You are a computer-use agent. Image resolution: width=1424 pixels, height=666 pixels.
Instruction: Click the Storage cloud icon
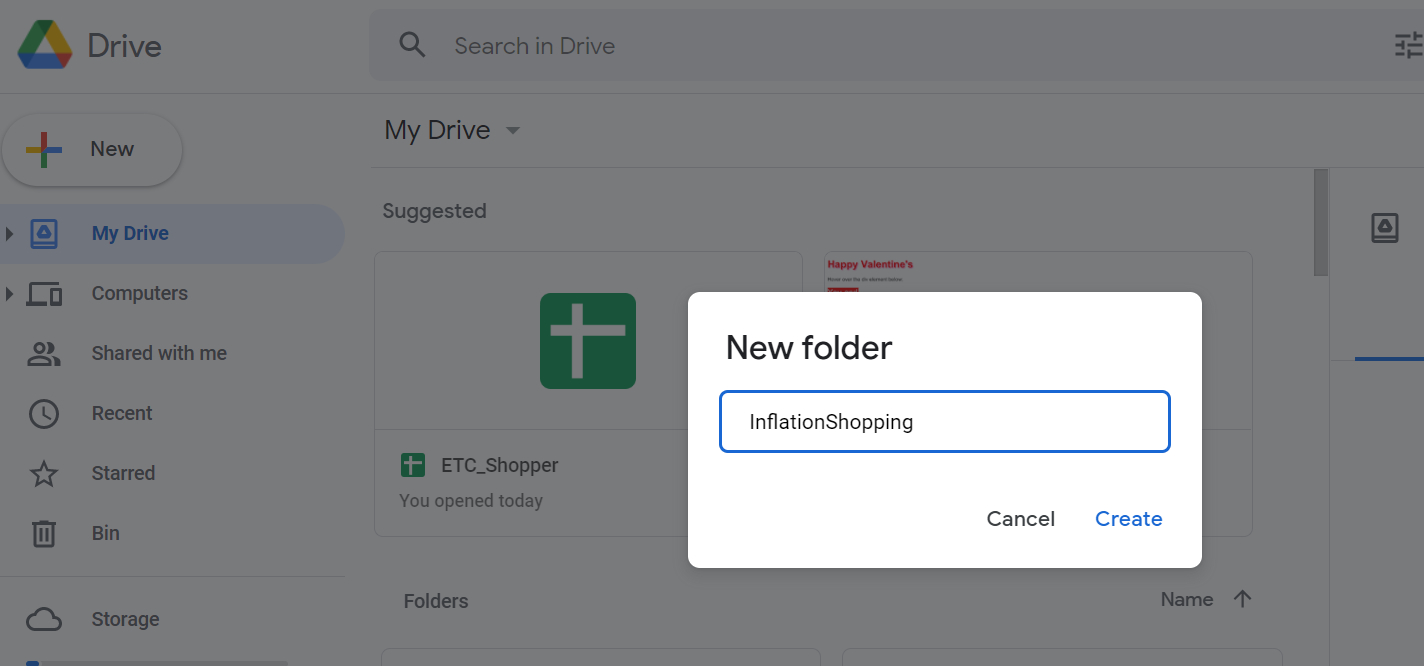coord(44,620)
